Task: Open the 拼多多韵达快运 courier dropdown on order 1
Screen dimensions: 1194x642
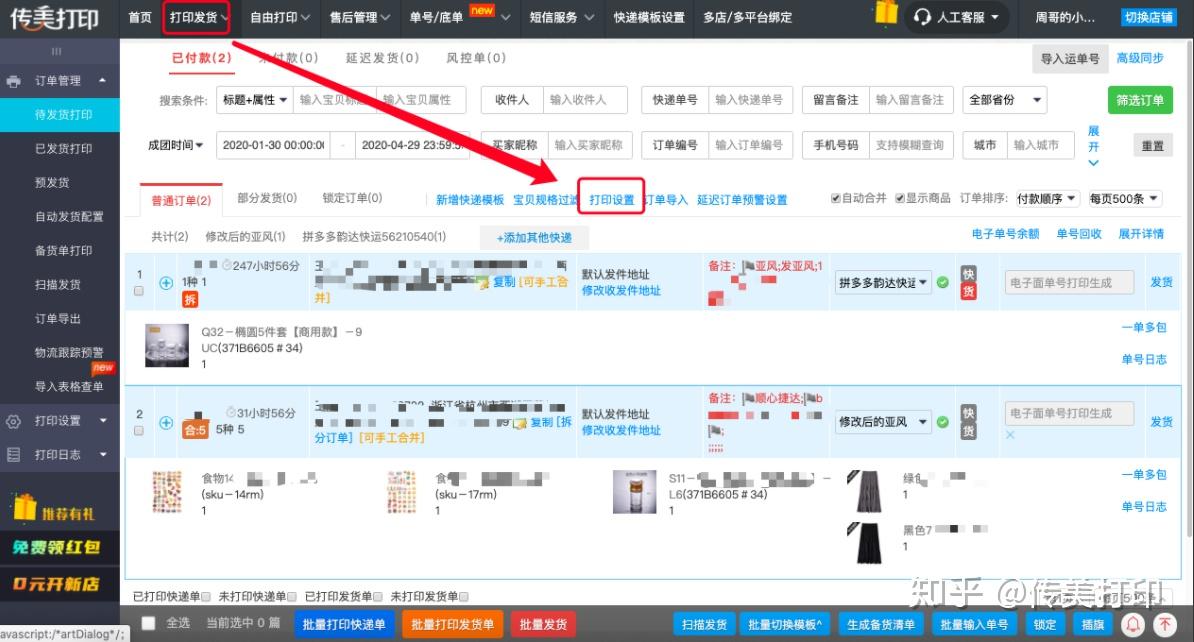Action: coord(883,283)
